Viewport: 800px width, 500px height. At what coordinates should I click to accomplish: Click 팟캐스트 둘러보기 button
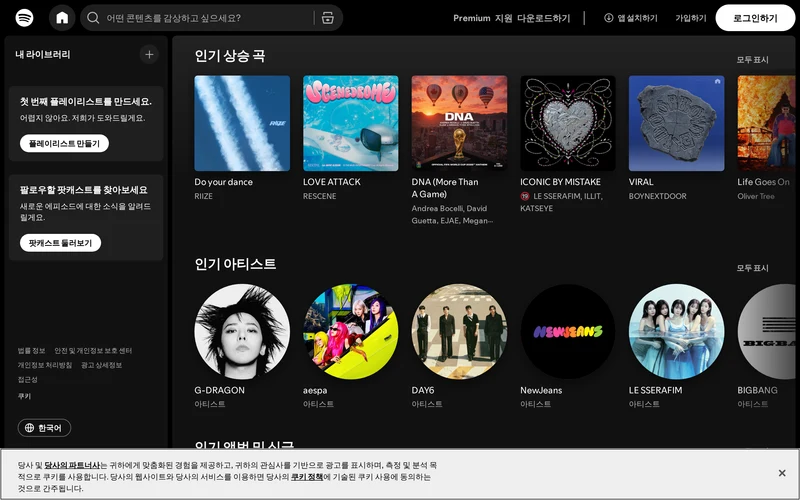pyautogui.click(x=60, y=243)
